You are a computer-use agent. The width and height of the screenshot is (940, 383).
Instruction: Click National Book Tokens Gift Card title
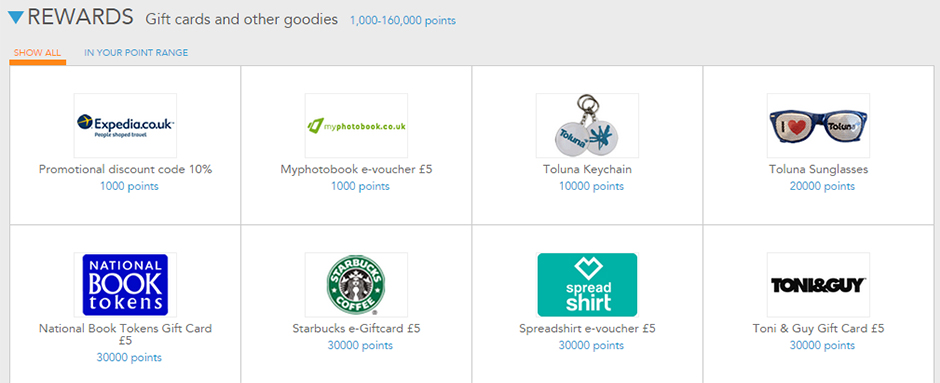[x=125, y=334]
